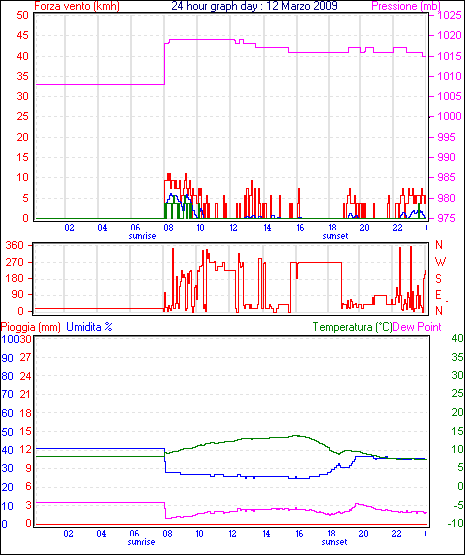Screen dimensions: 467x559
Task: Click the 'Temperatura (°C)' legend label
Action: pyautogui.click(x=352, y=327)
